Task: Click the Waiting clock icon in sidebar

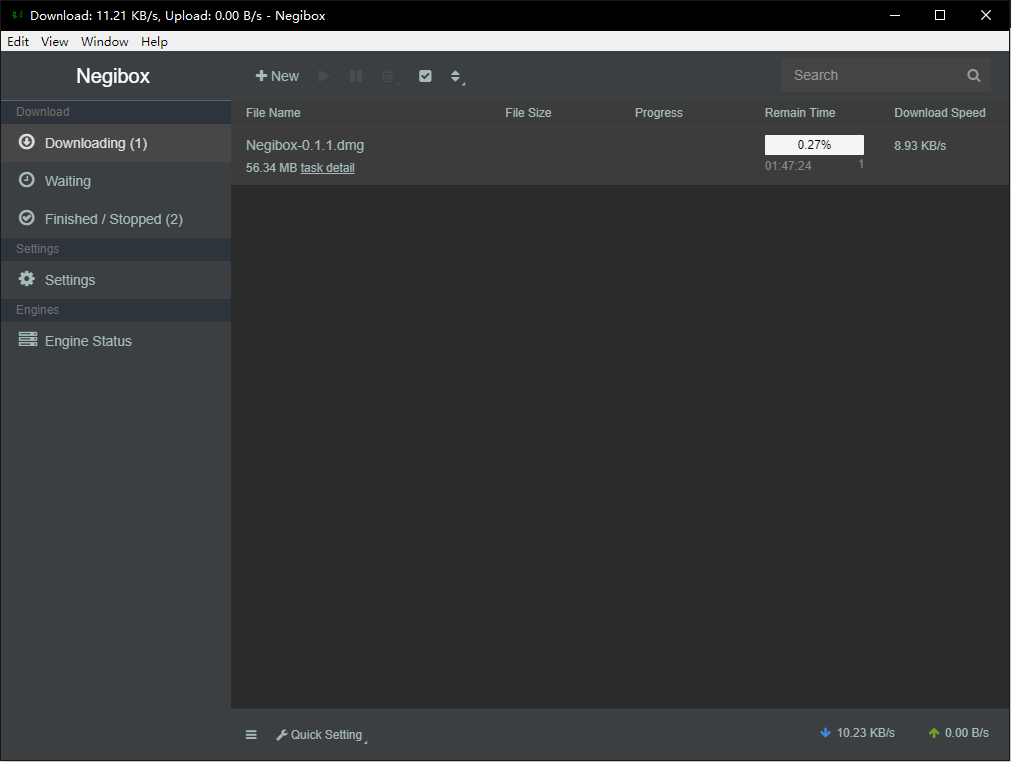Action: point(26,180)
